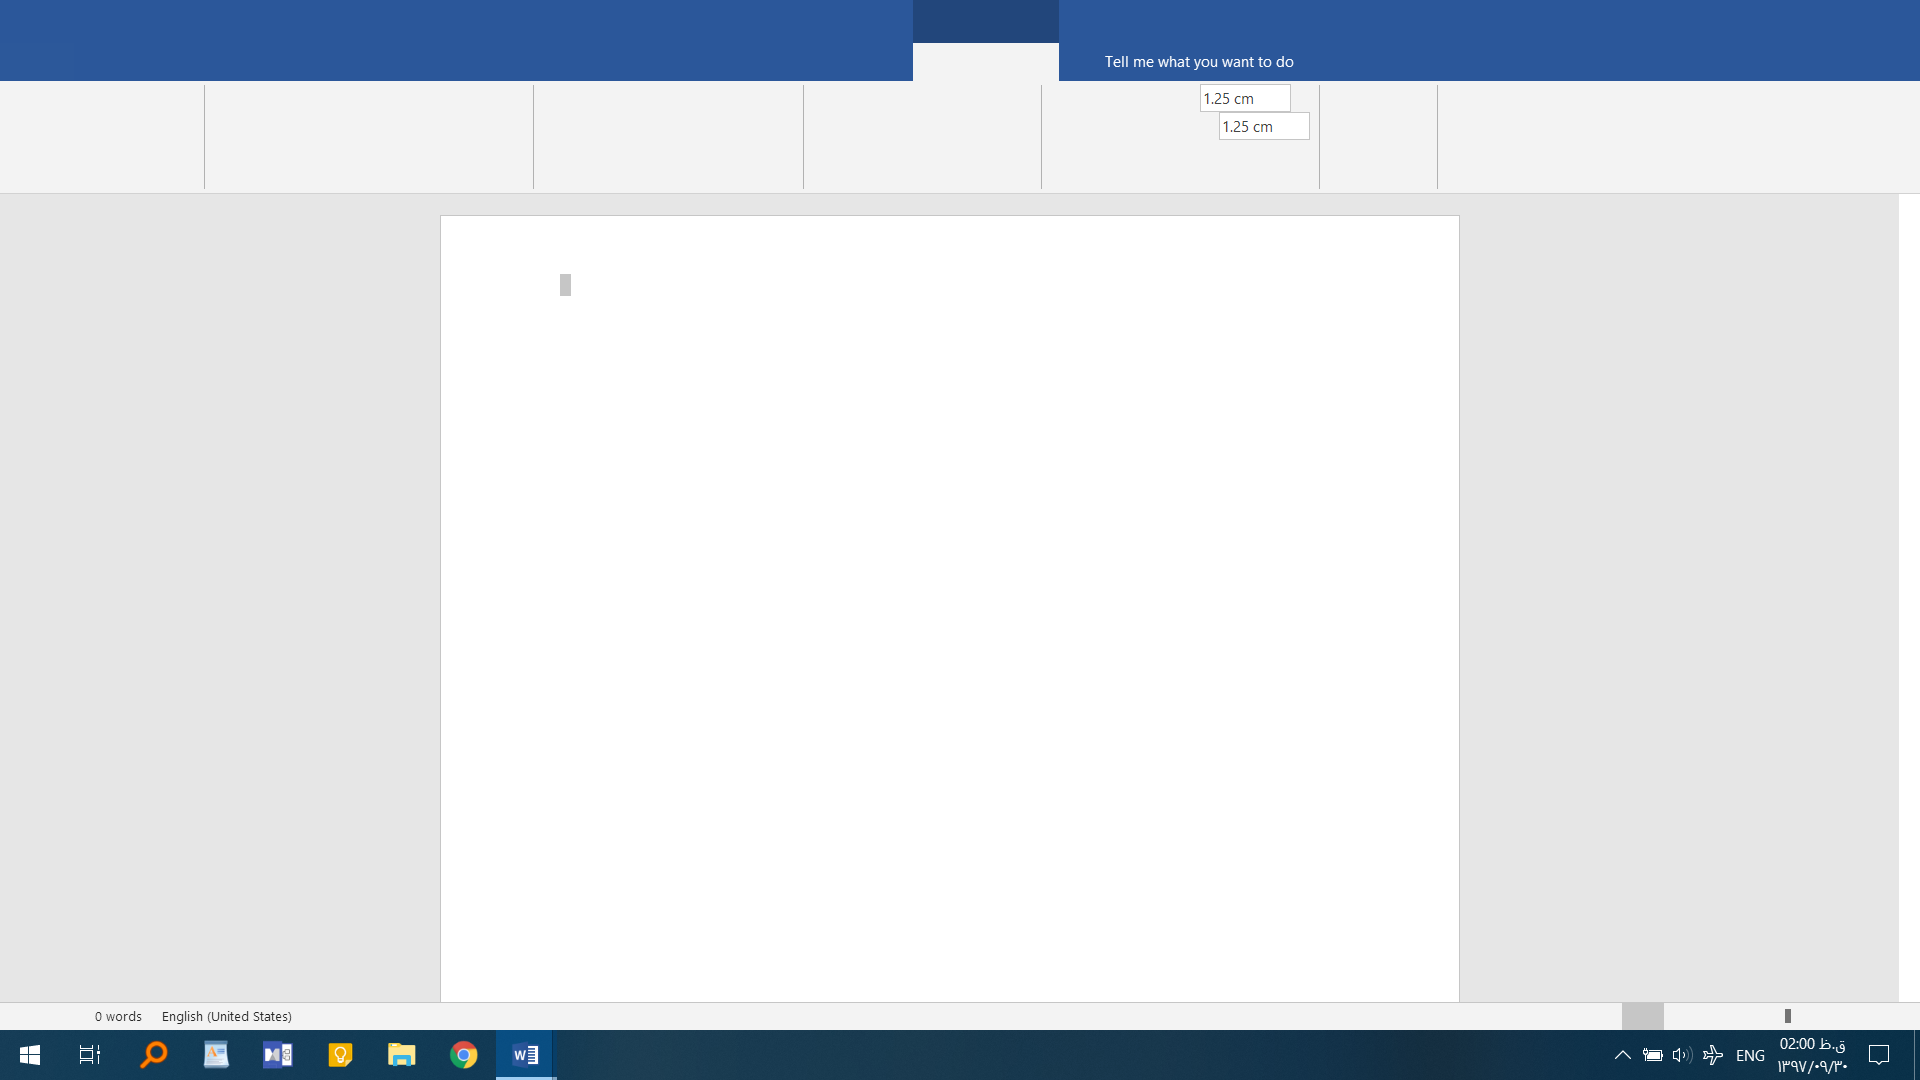Click English (United States) language indicator

pyautogui.click(x=227, y=1016)
